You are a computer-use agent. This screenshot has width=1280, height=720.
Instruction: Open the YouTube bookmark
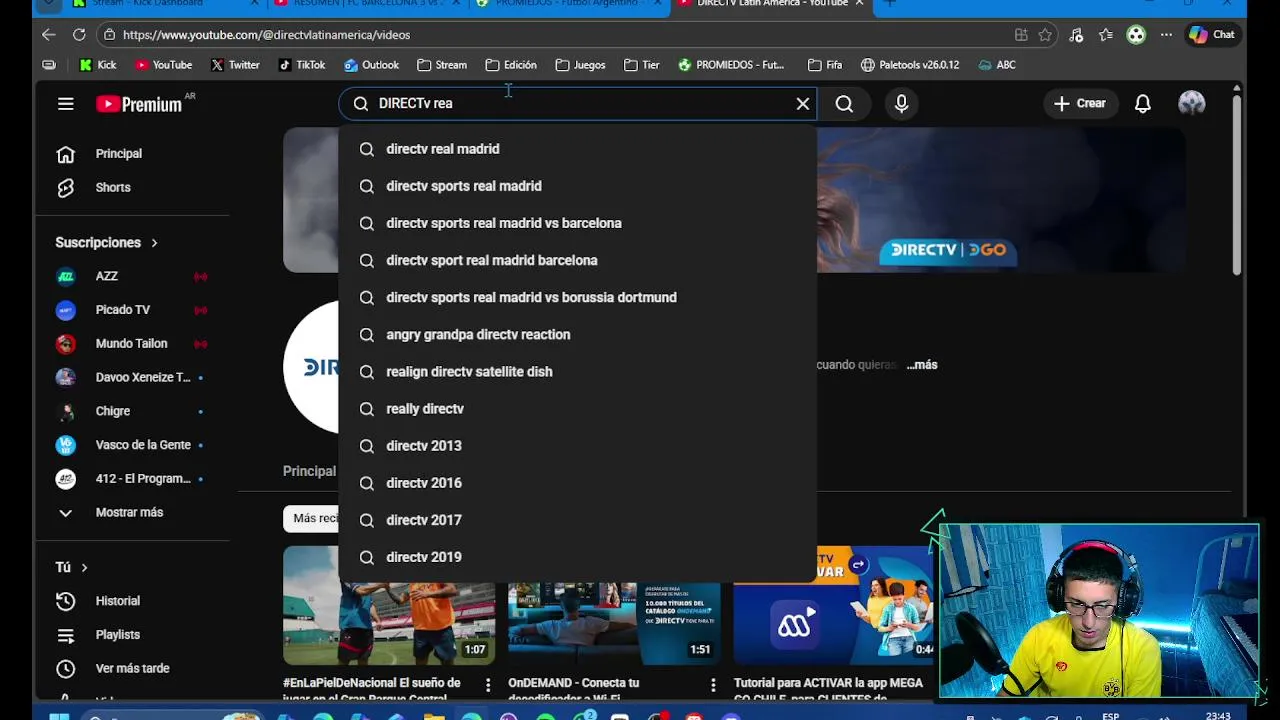click(x=163, y=65)
